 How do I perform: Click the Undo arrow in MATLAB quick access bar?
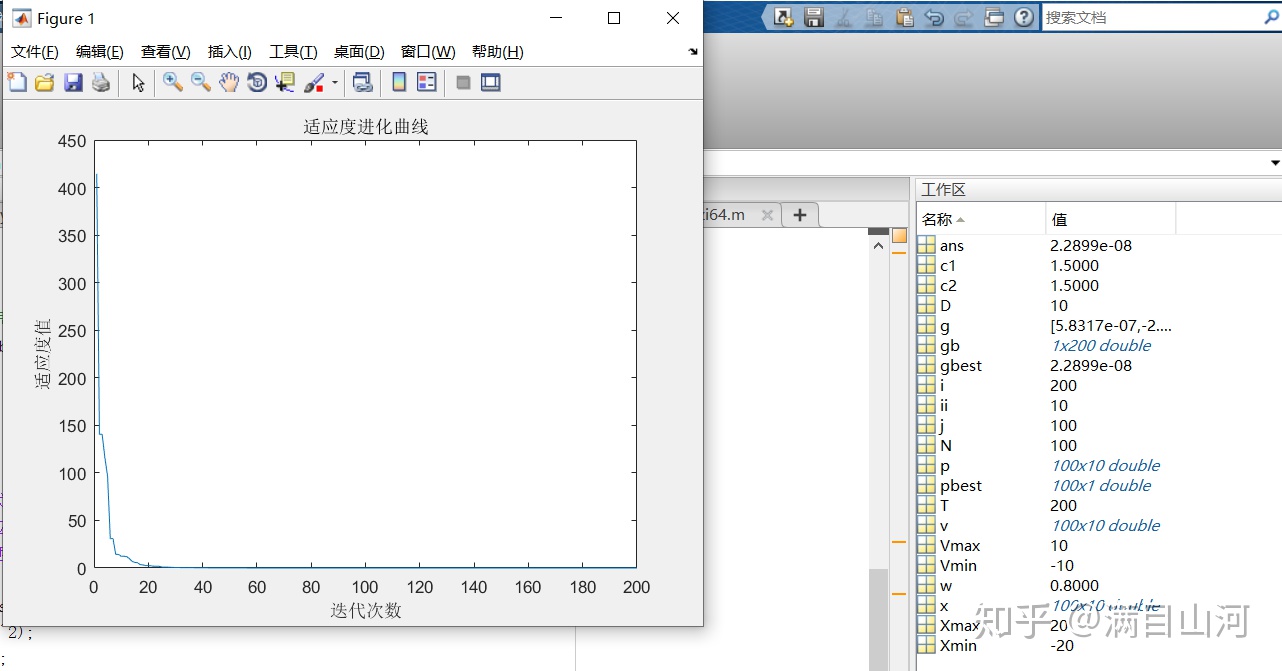pos(934,17)
